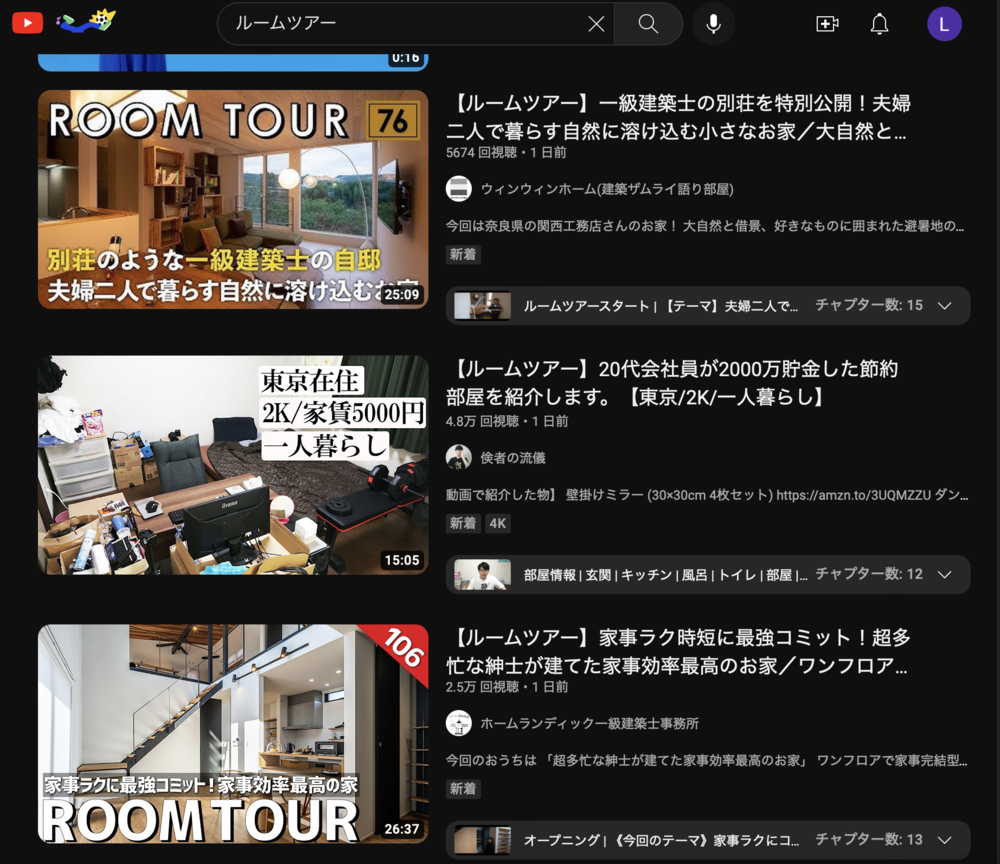Click chapter text 部屋情報 | 玄関 | キッチン | 風呂
Screen dimensions: 1000x864
click(x=665, y=575)
